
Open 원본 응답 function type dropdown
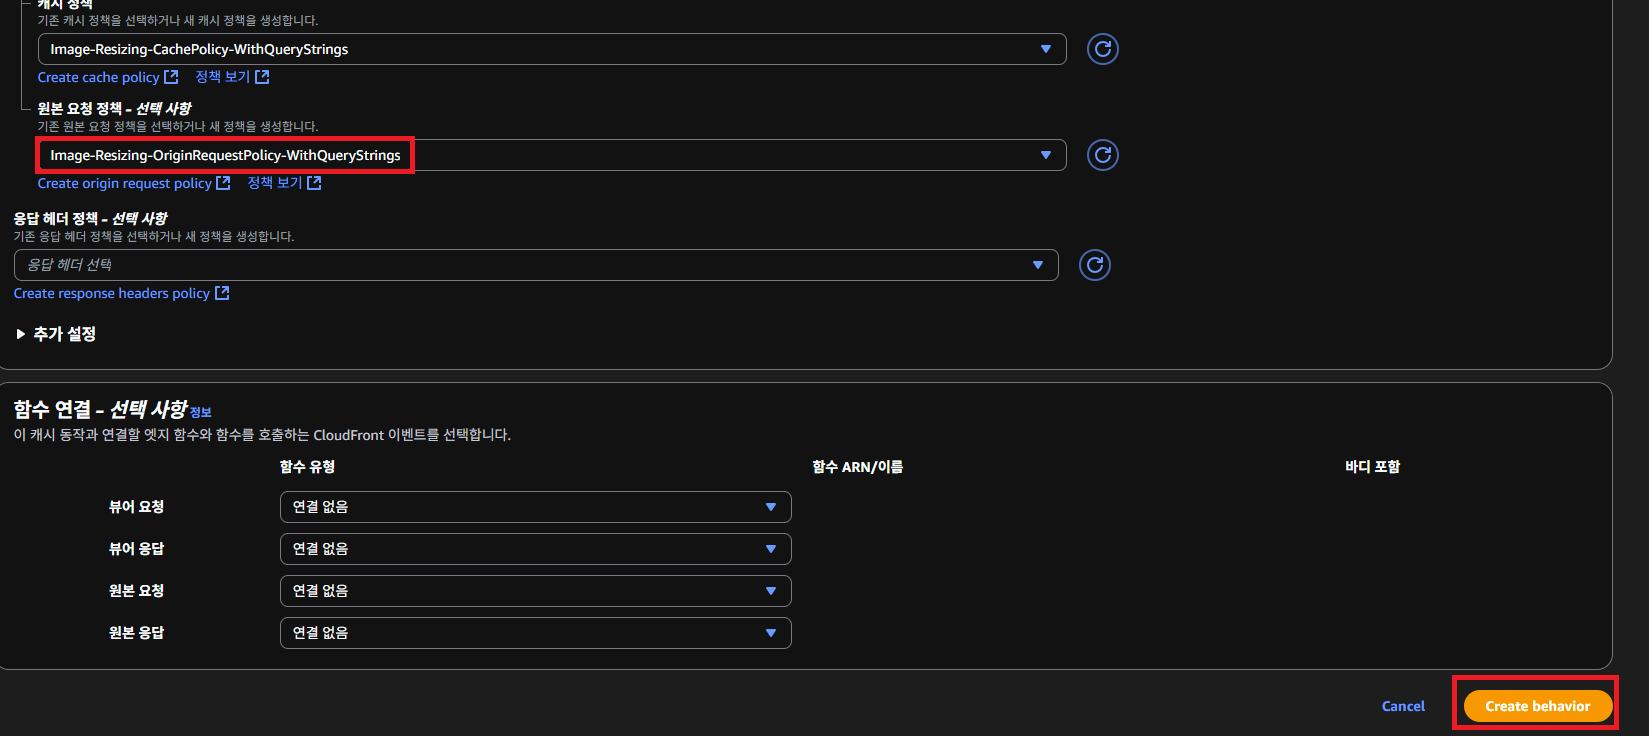[536, 633]
